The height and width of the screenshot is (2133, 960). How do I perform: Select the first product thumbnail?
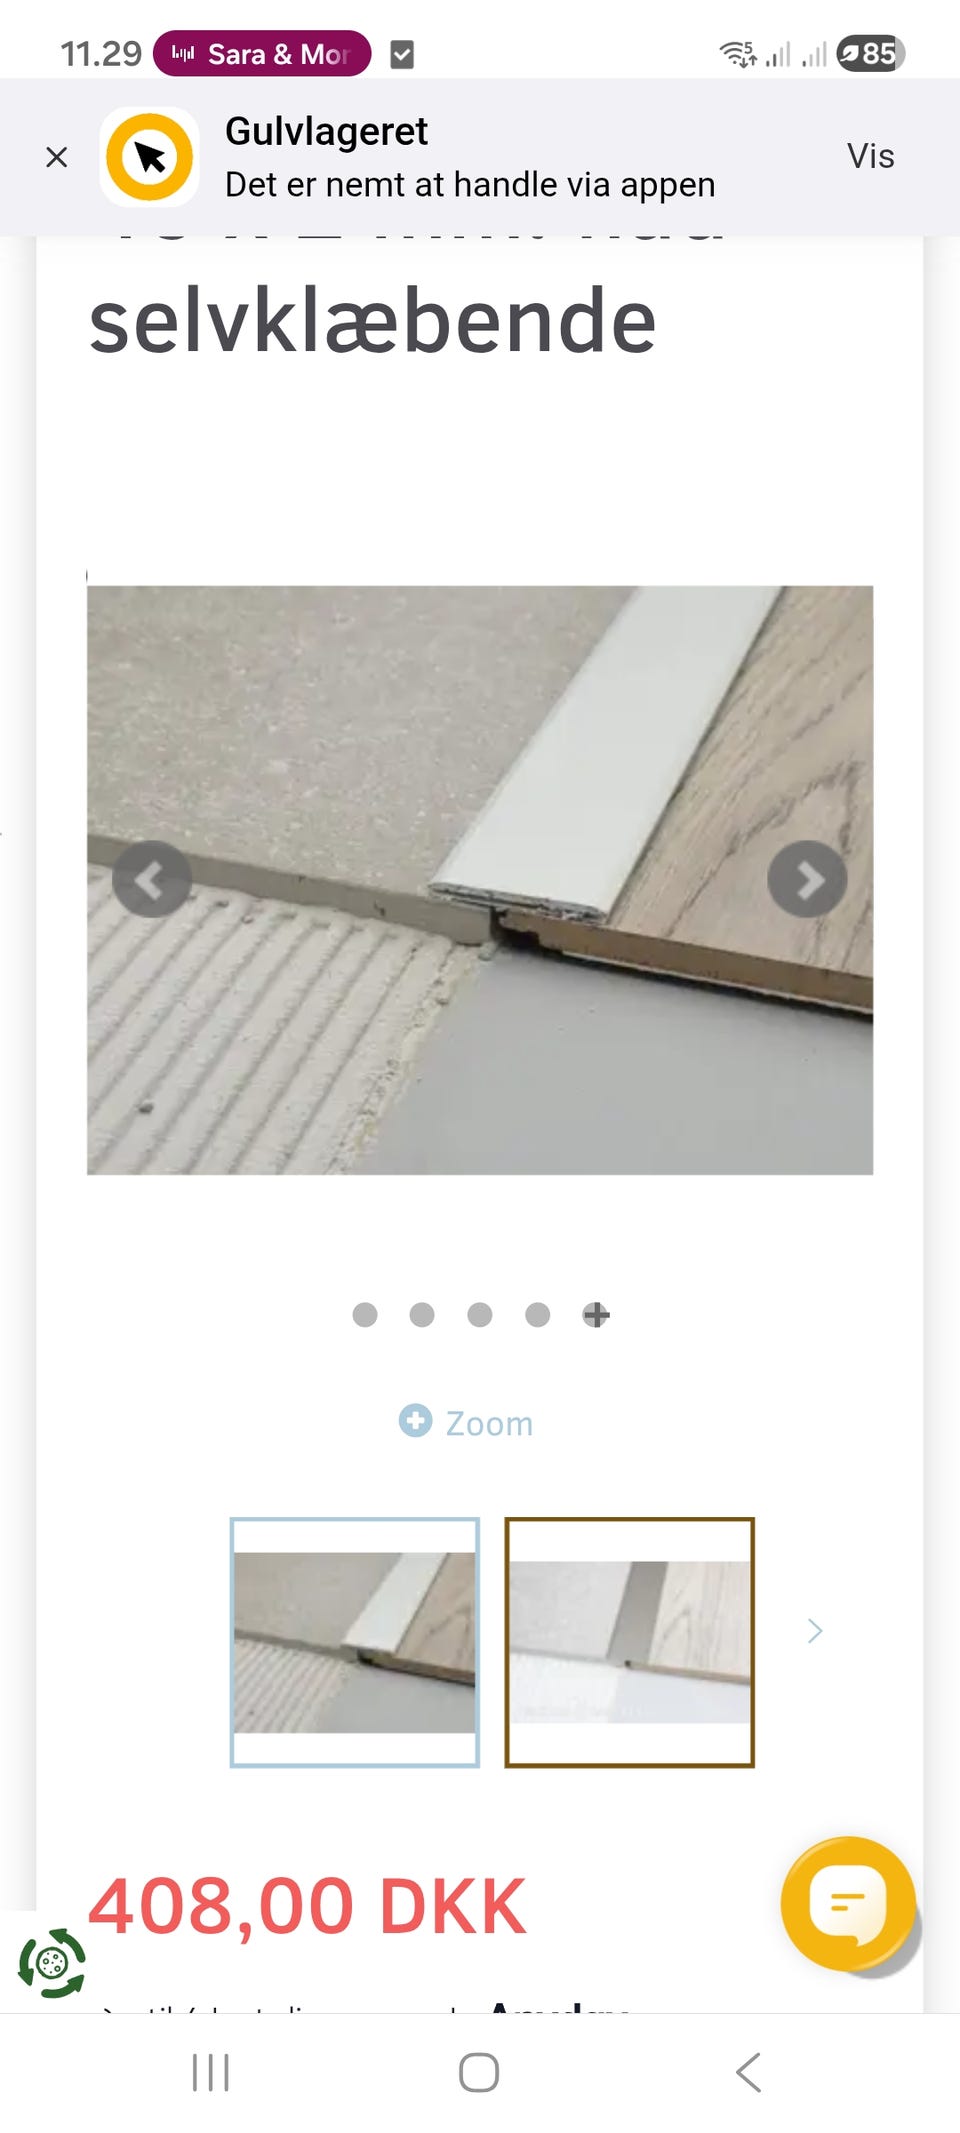355,1642
